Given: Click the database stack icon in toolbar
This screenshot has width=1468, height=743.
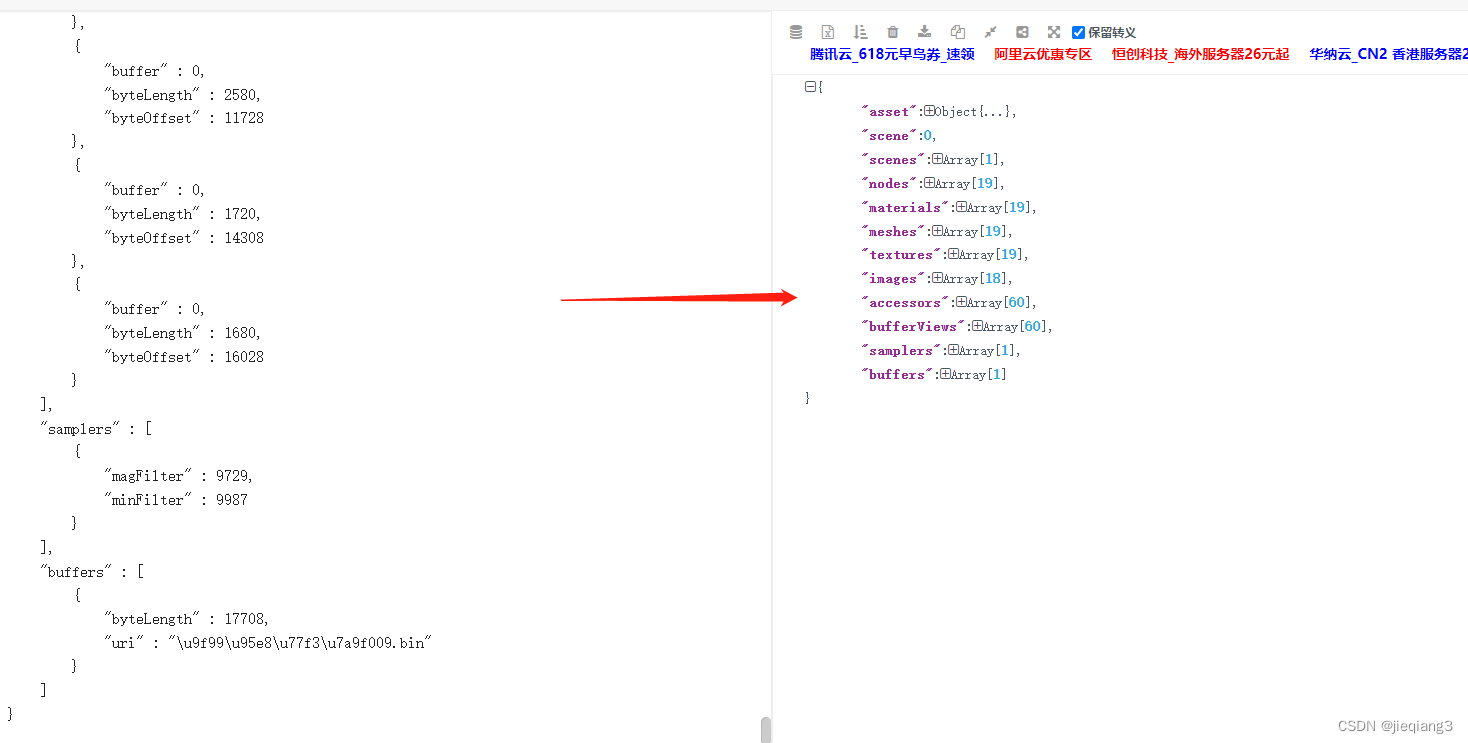Looking at the screenshot, I should (796, 32).
